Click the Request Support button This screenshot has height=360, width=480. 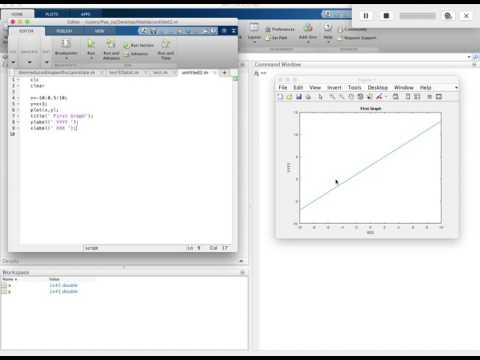357,38
